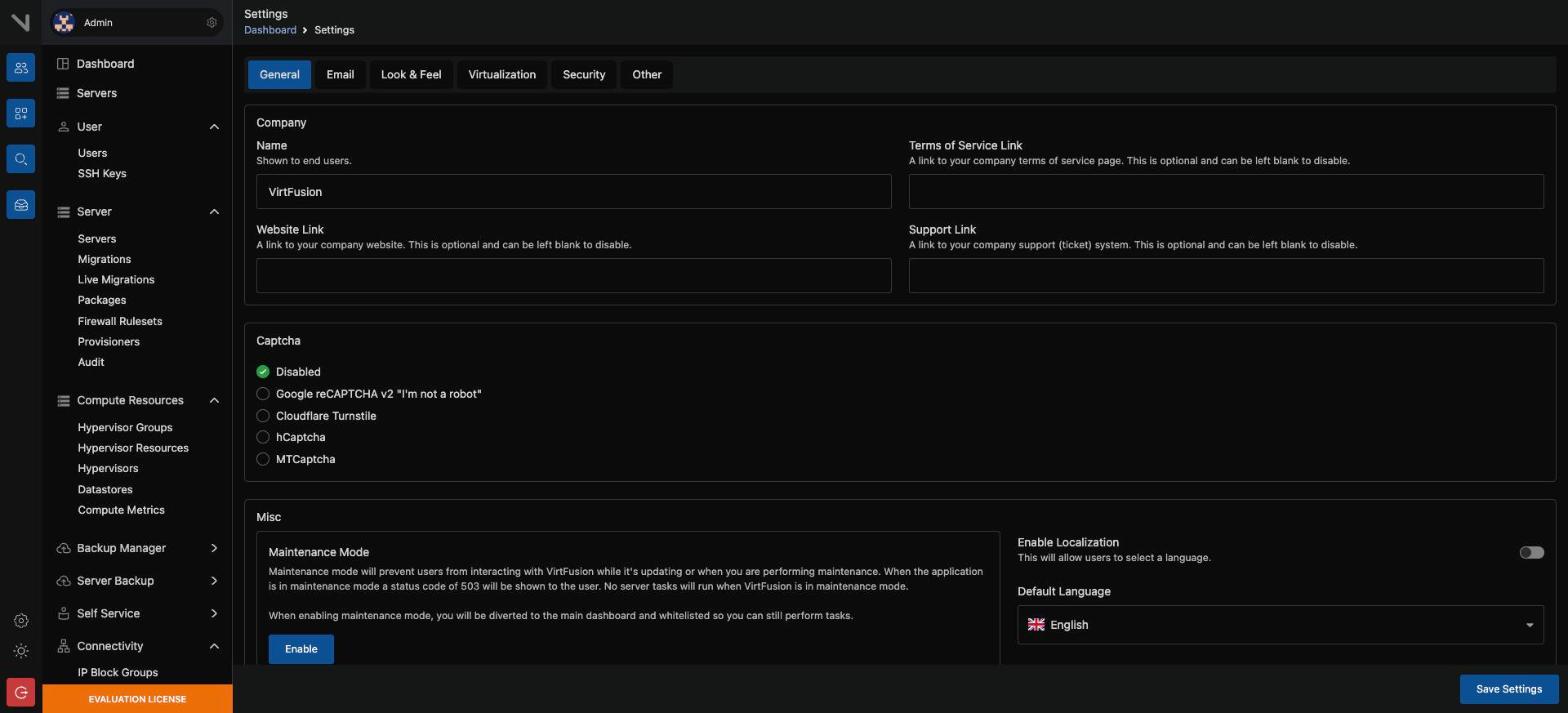Open Migrations in the sidebar
Screen dimensions: 1568x713
click(x=104, y=259)
